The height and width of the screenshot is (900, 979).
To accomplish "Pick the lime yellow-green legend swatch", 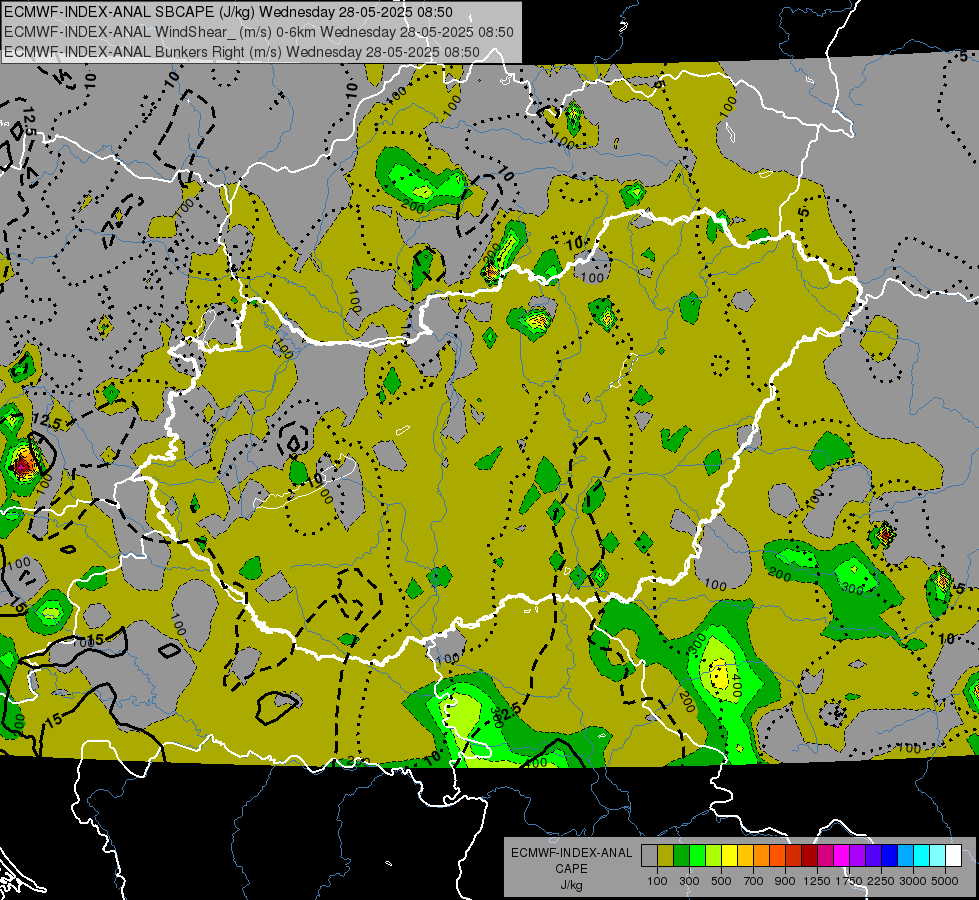I will pyautogui.click(x=714, y=856).
